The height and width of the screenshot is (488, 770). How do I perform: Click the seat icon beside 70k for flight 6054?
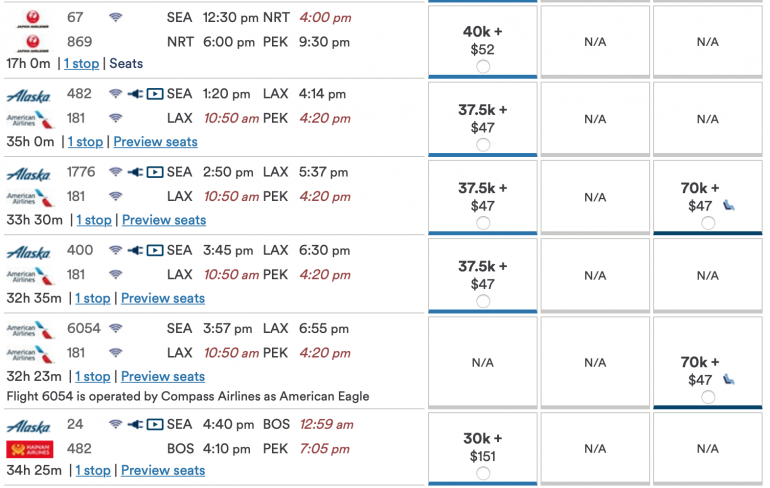tap(729, 380)
